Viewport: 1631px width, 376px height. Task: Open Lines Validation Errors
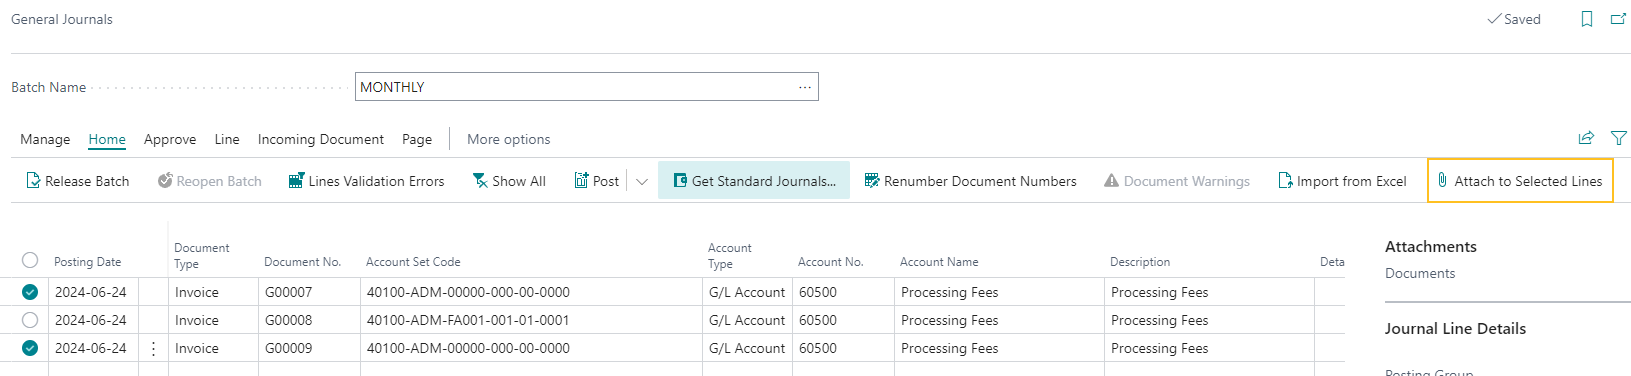click(x=366, y=181)
